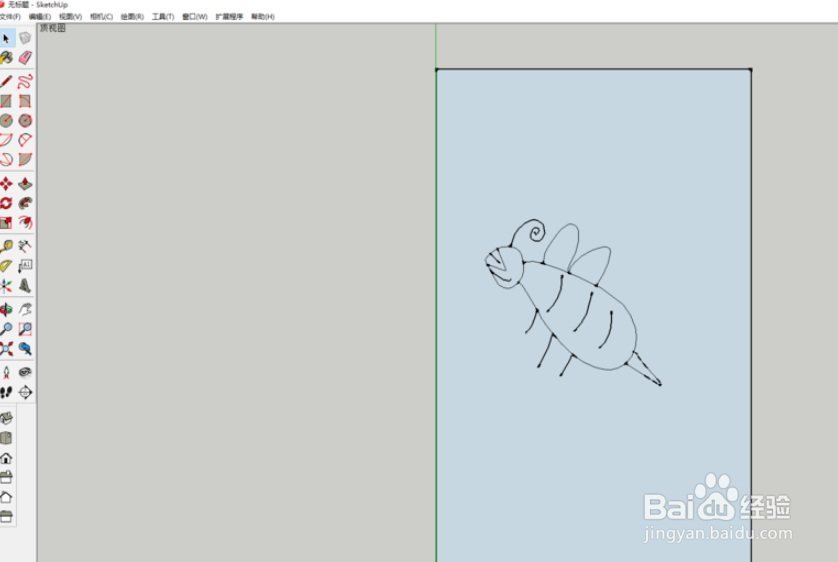Switch to Back view
838x562 pixels.
tap(6, 497)
